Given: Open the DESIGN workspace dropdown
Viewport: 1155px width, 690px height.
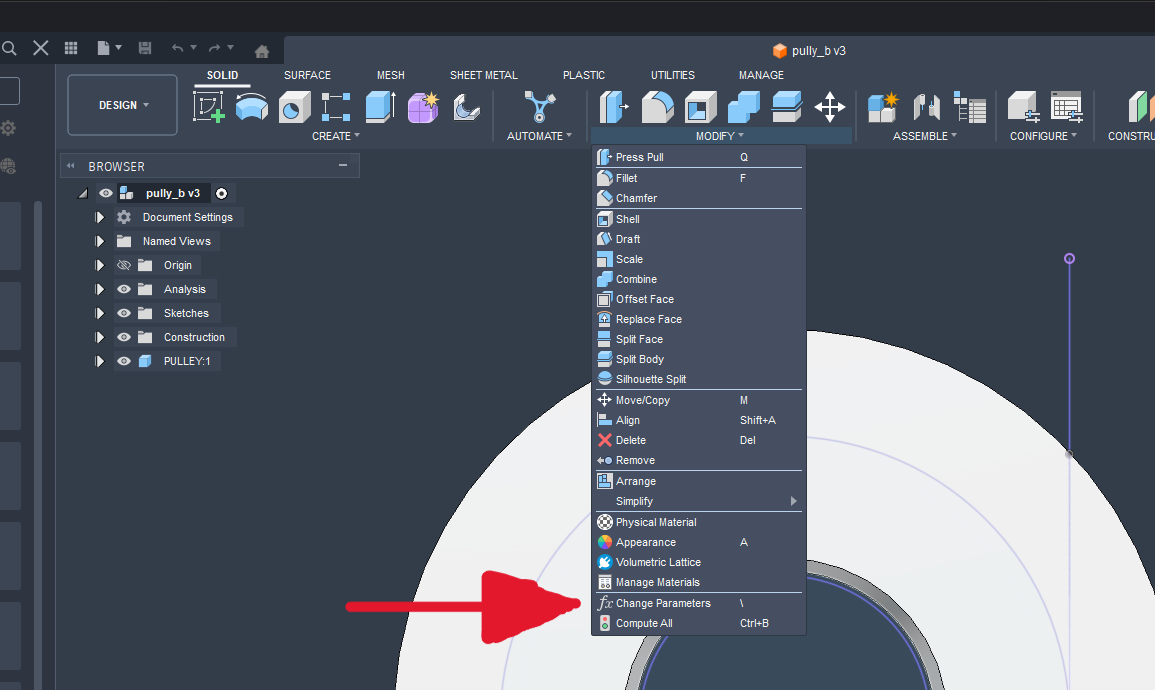Looking at the screenshot, I should 122,105.
